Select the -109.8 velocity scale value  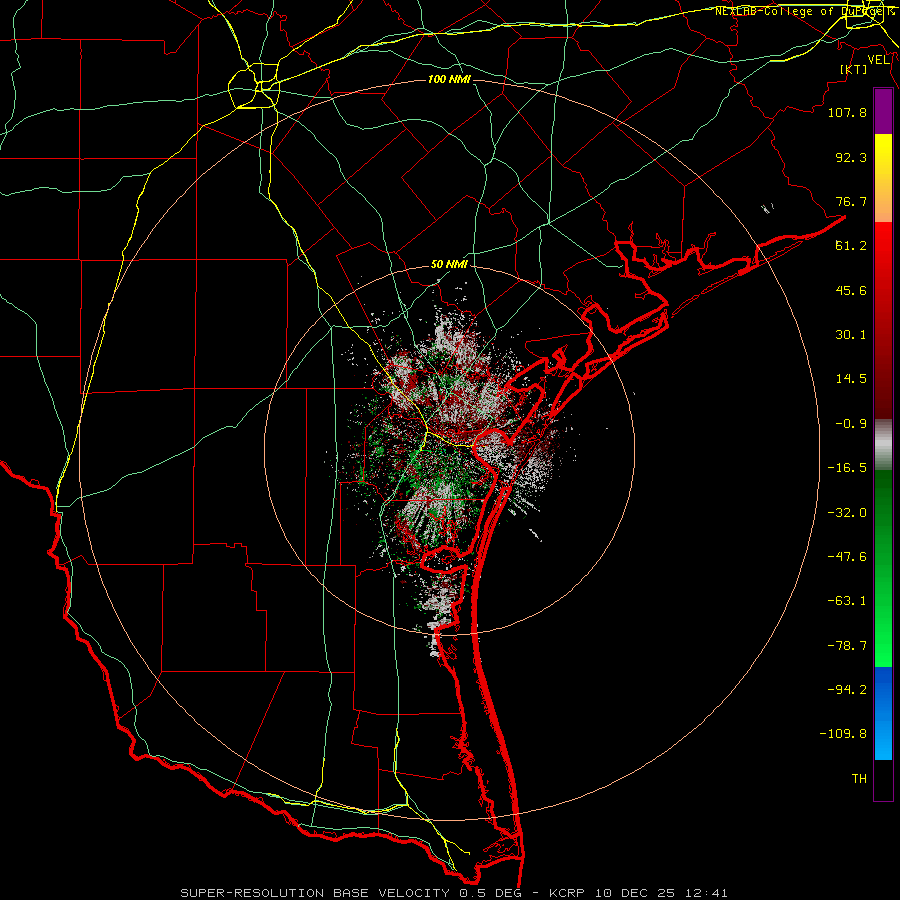[x=843, y=734]
